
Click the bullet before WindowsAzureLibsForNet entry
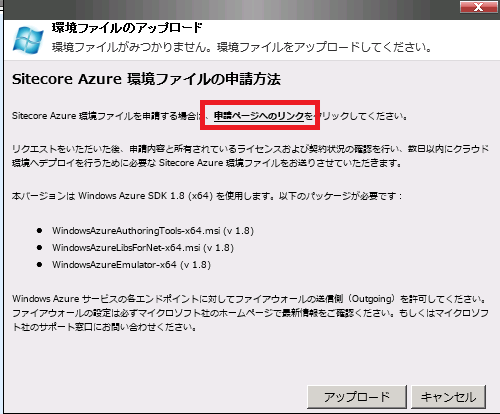pyautogui.click(x=39, y=247)
